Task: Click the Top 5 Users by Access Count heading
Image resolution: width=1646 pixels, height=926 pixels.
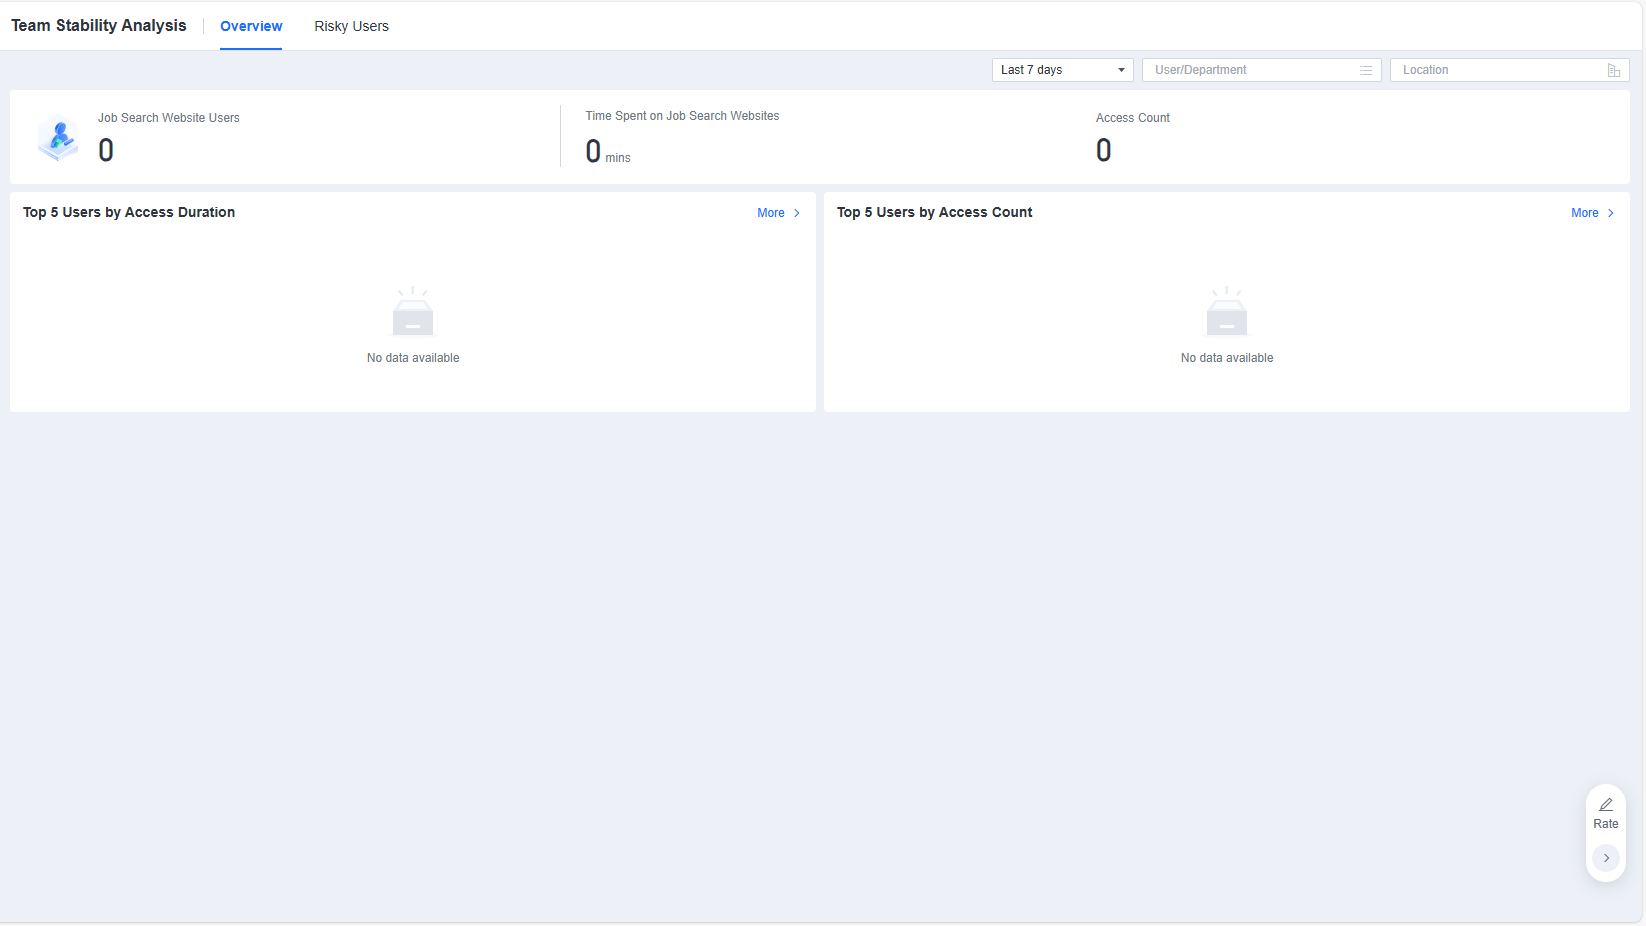Action: click(x=934, y=212)
